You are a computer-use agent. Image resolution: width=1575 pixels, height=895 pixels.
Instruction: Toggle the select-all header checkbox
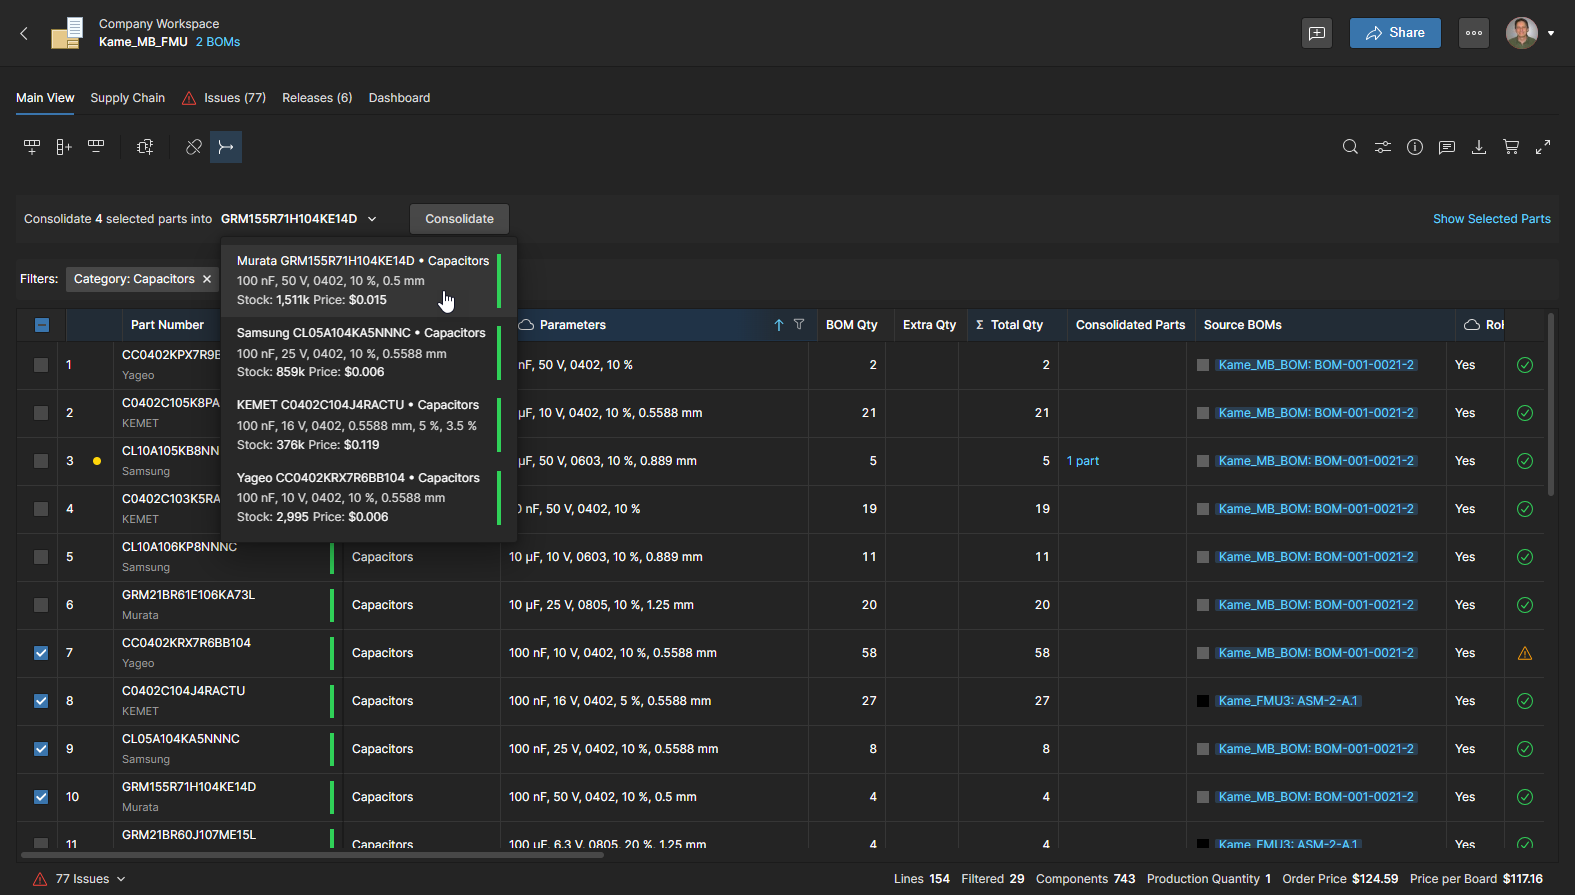tap(41, 325)
